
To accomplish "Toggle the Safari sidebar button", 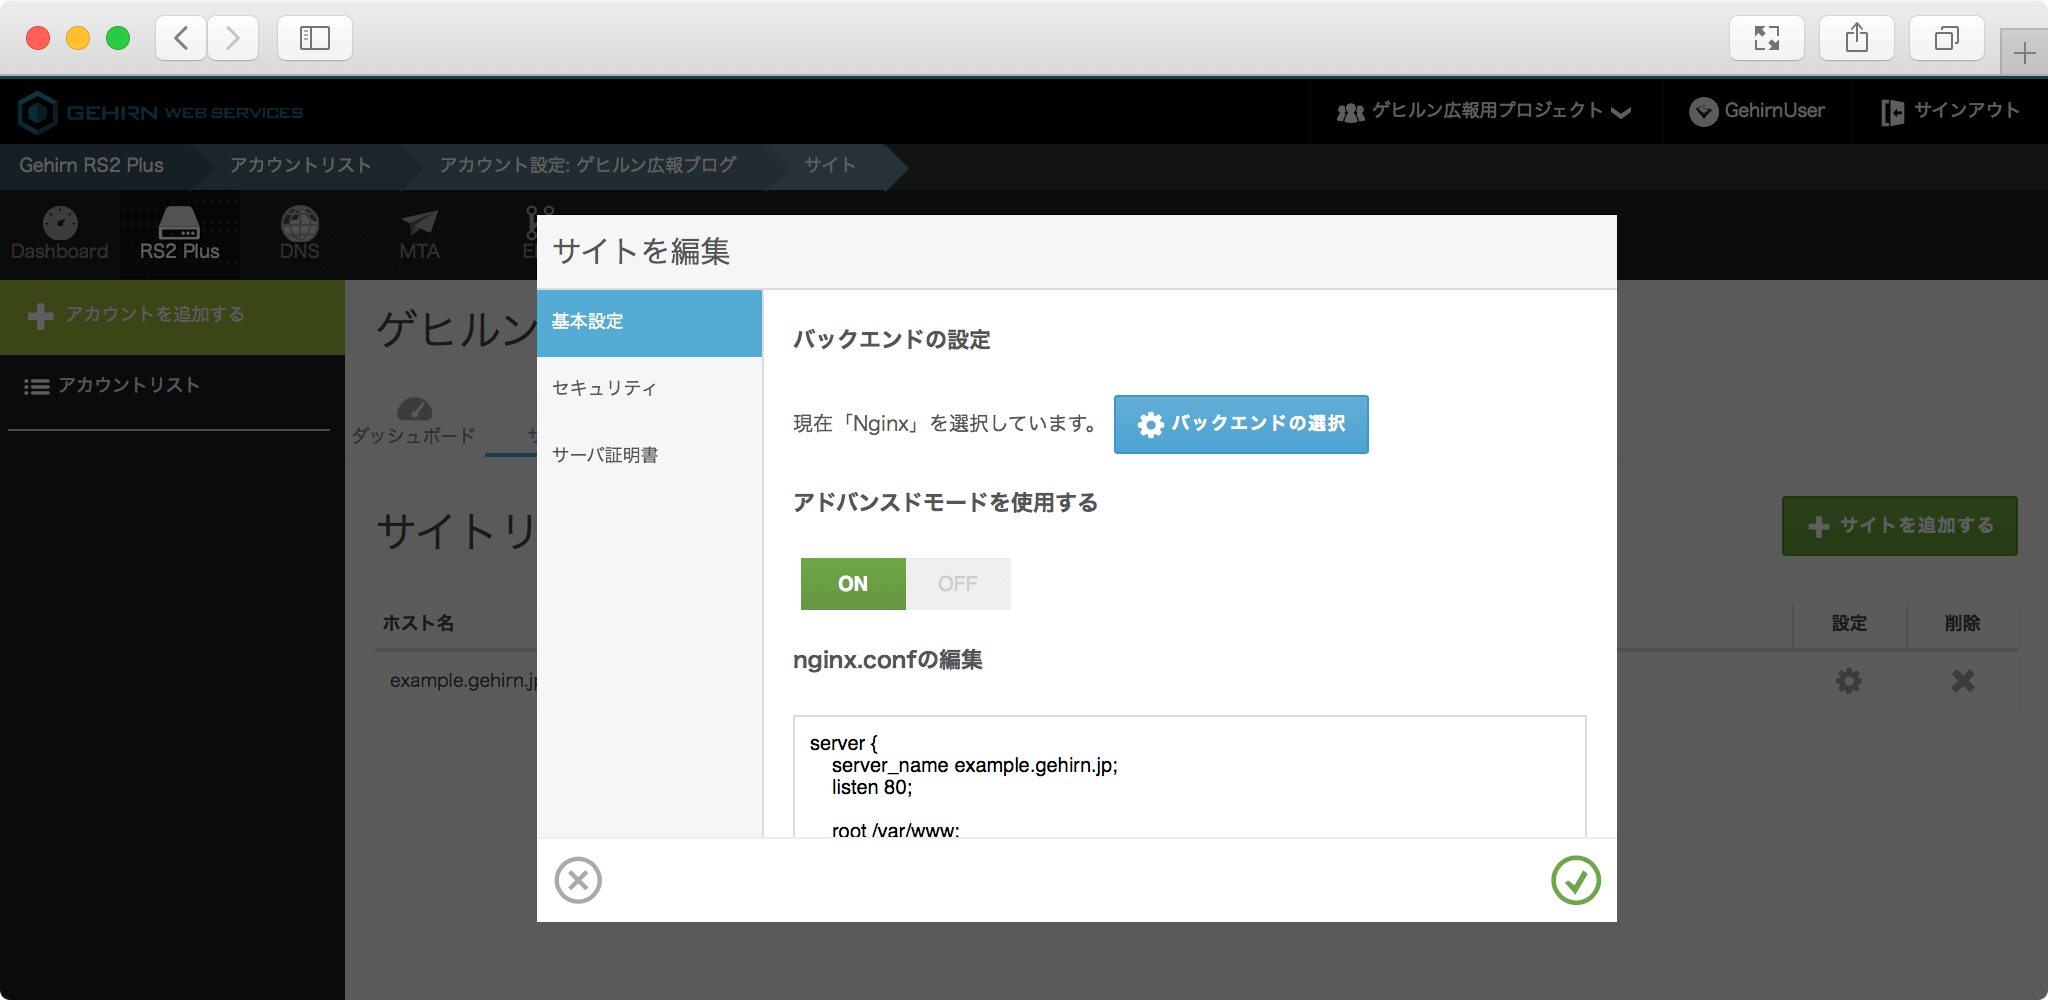I will [x=315, y=38].
